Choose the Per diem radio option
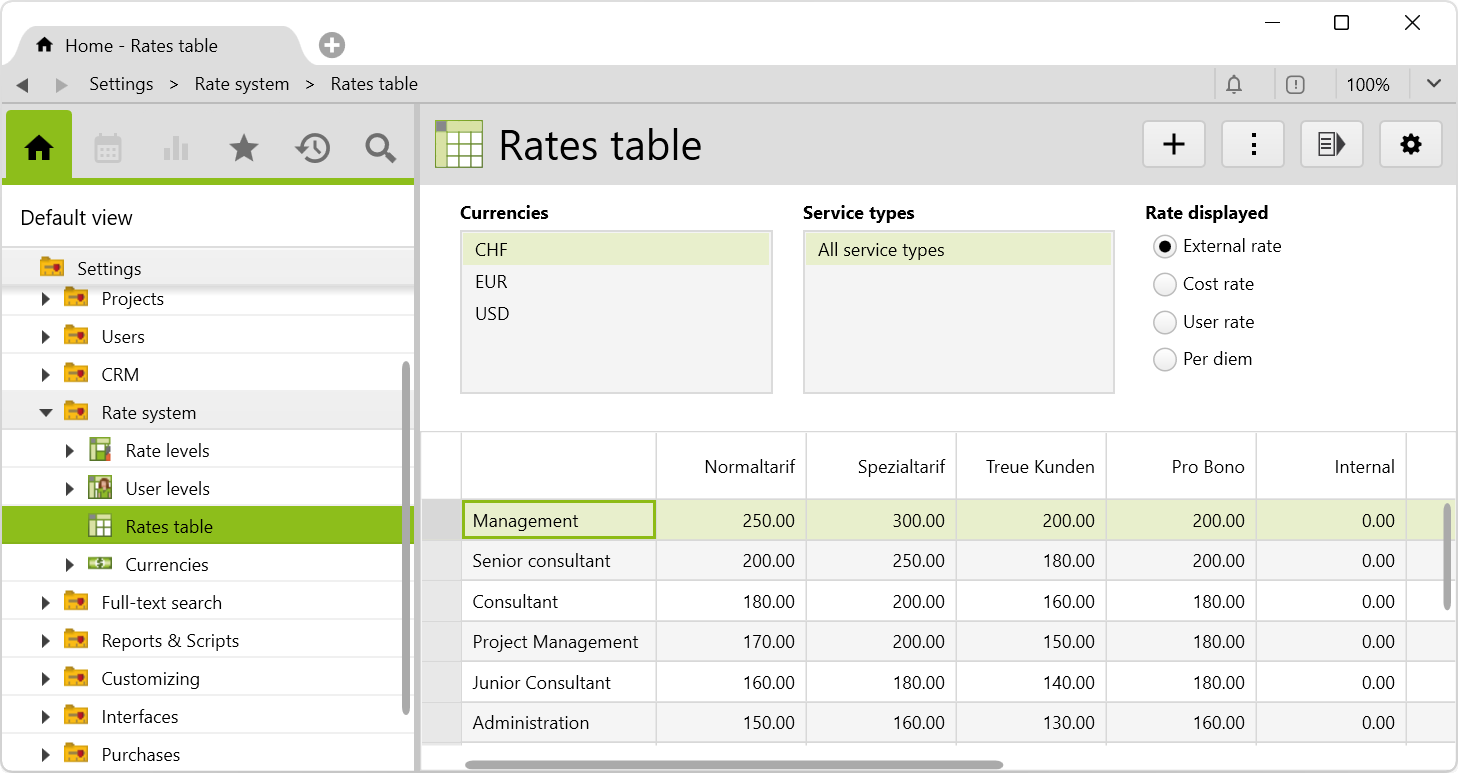1458x773 pixels. coord(1164,359)
